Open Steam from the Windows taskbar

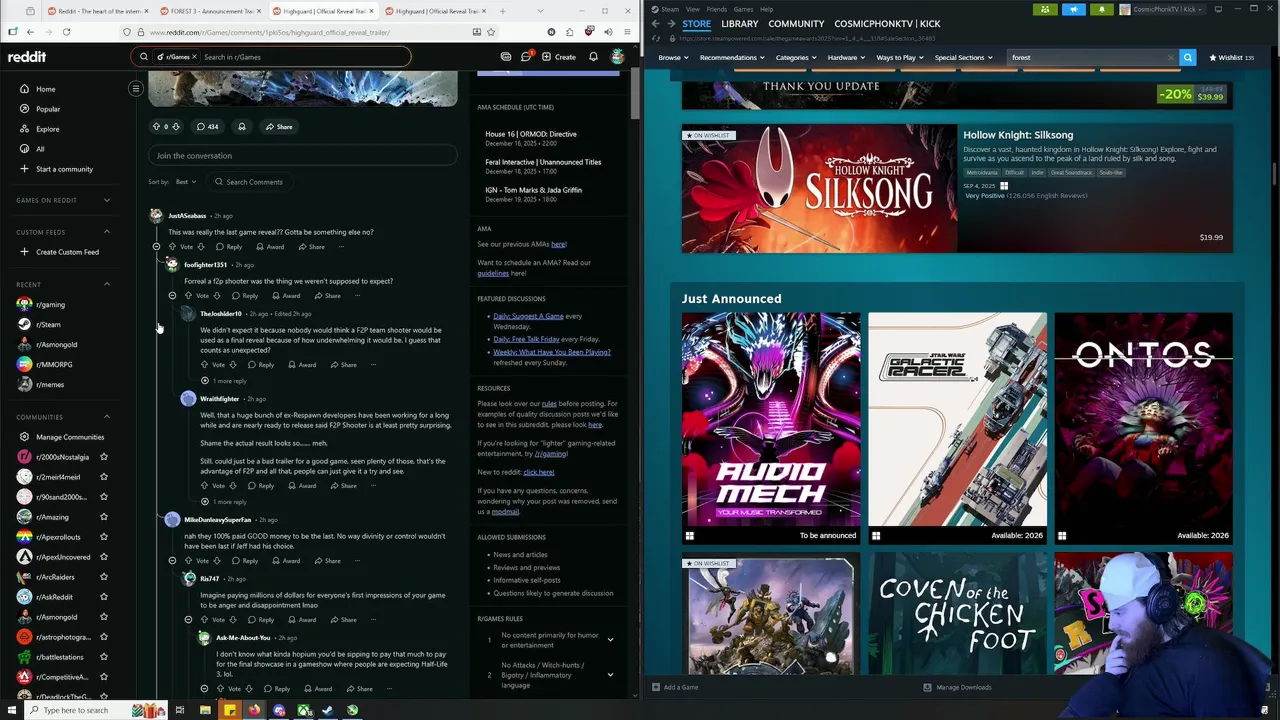point(327,710)
